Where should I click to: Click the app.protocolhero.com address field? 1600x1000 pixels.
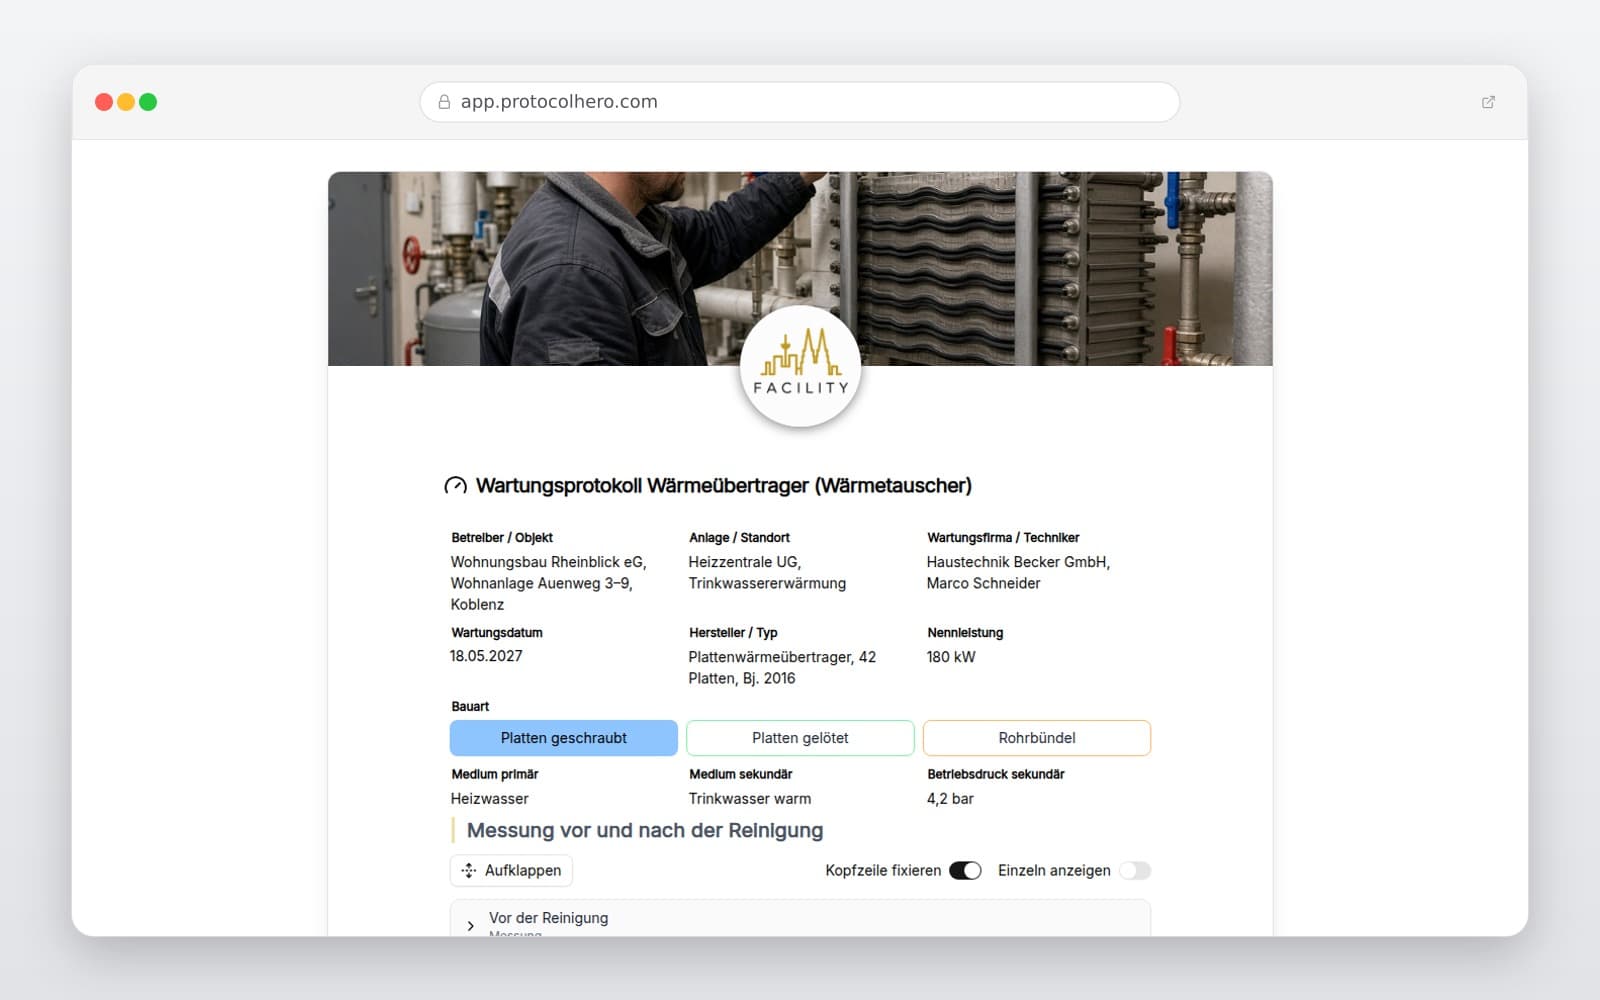point(800,102)
